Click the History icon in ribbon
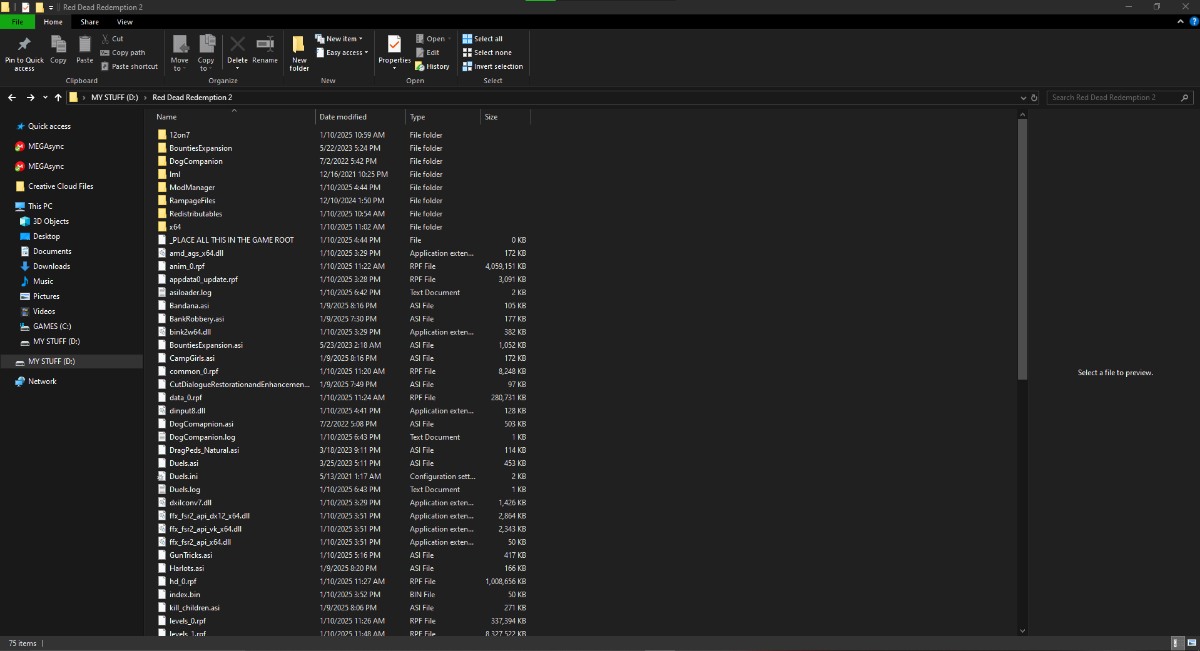 pos(432,67)
